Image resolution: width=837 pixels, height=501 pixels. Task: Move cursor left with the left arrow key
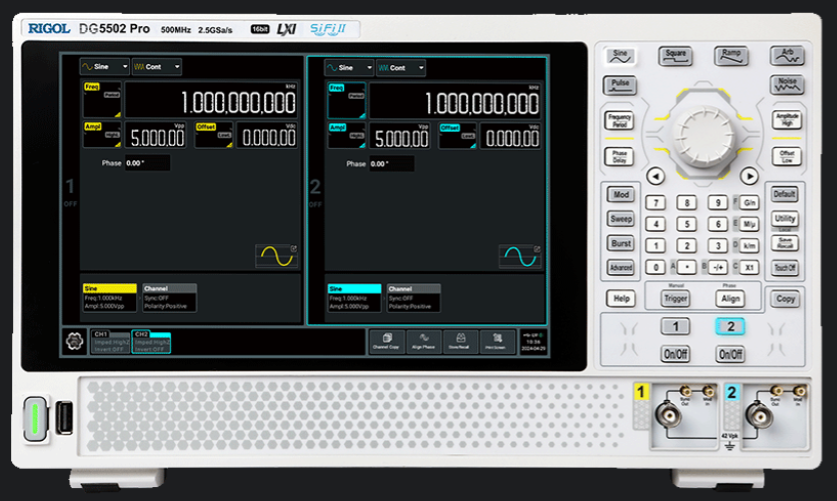[x=655, y=176]
